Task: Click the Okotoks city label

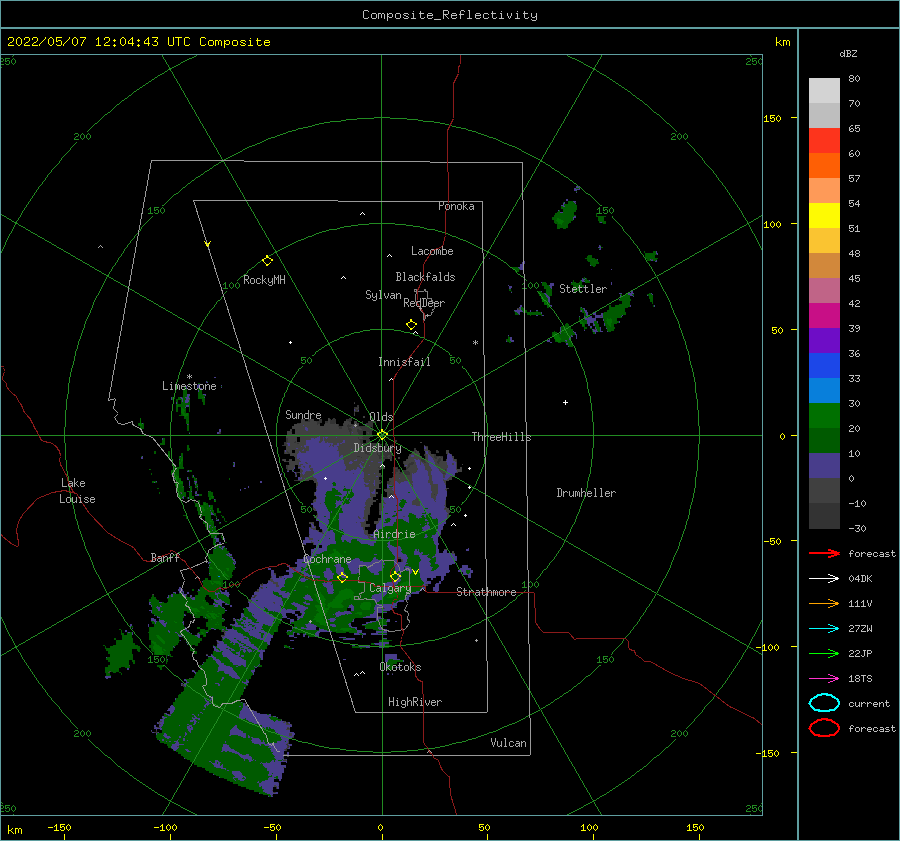Action: coord(400,667)
